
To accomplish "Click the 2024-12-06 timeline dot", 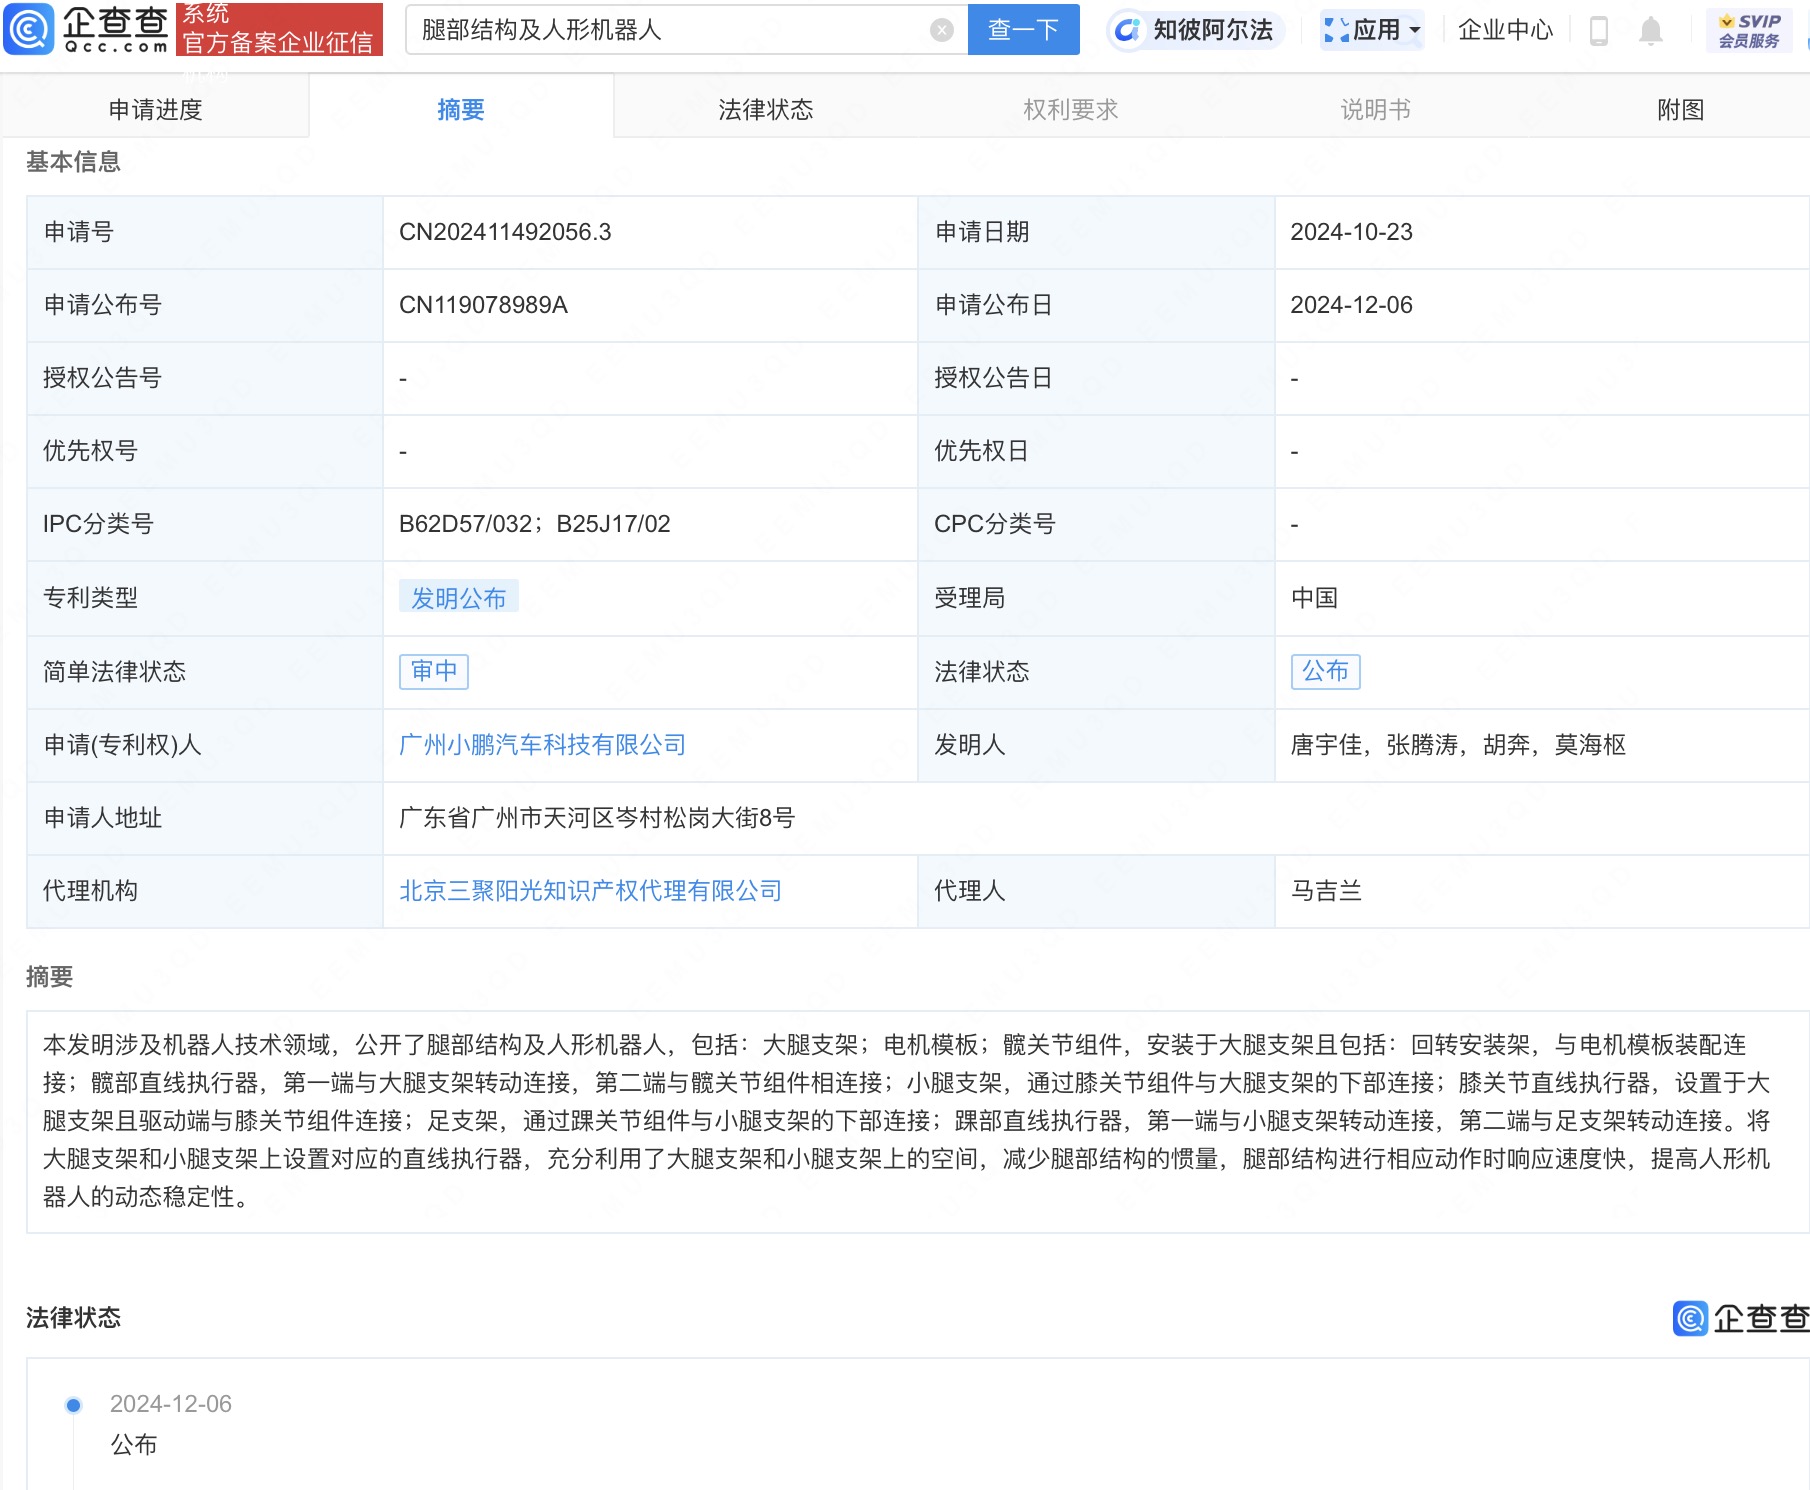I will tap(73, 1405).
